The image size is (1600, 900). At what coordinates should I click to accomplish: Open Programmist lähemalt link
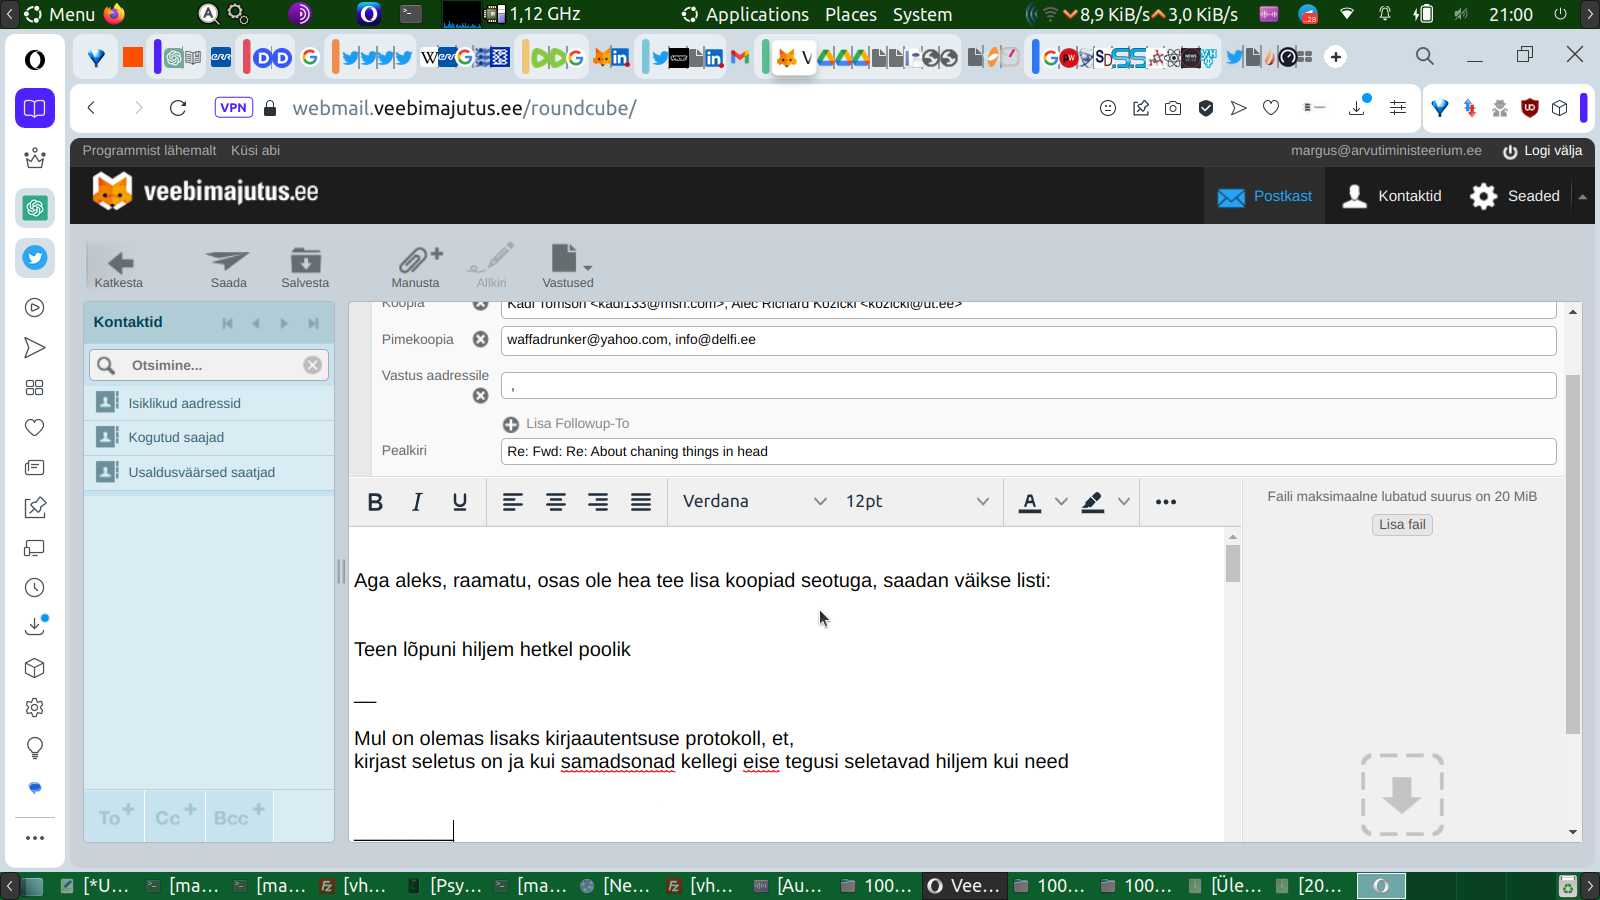(149, 151)
